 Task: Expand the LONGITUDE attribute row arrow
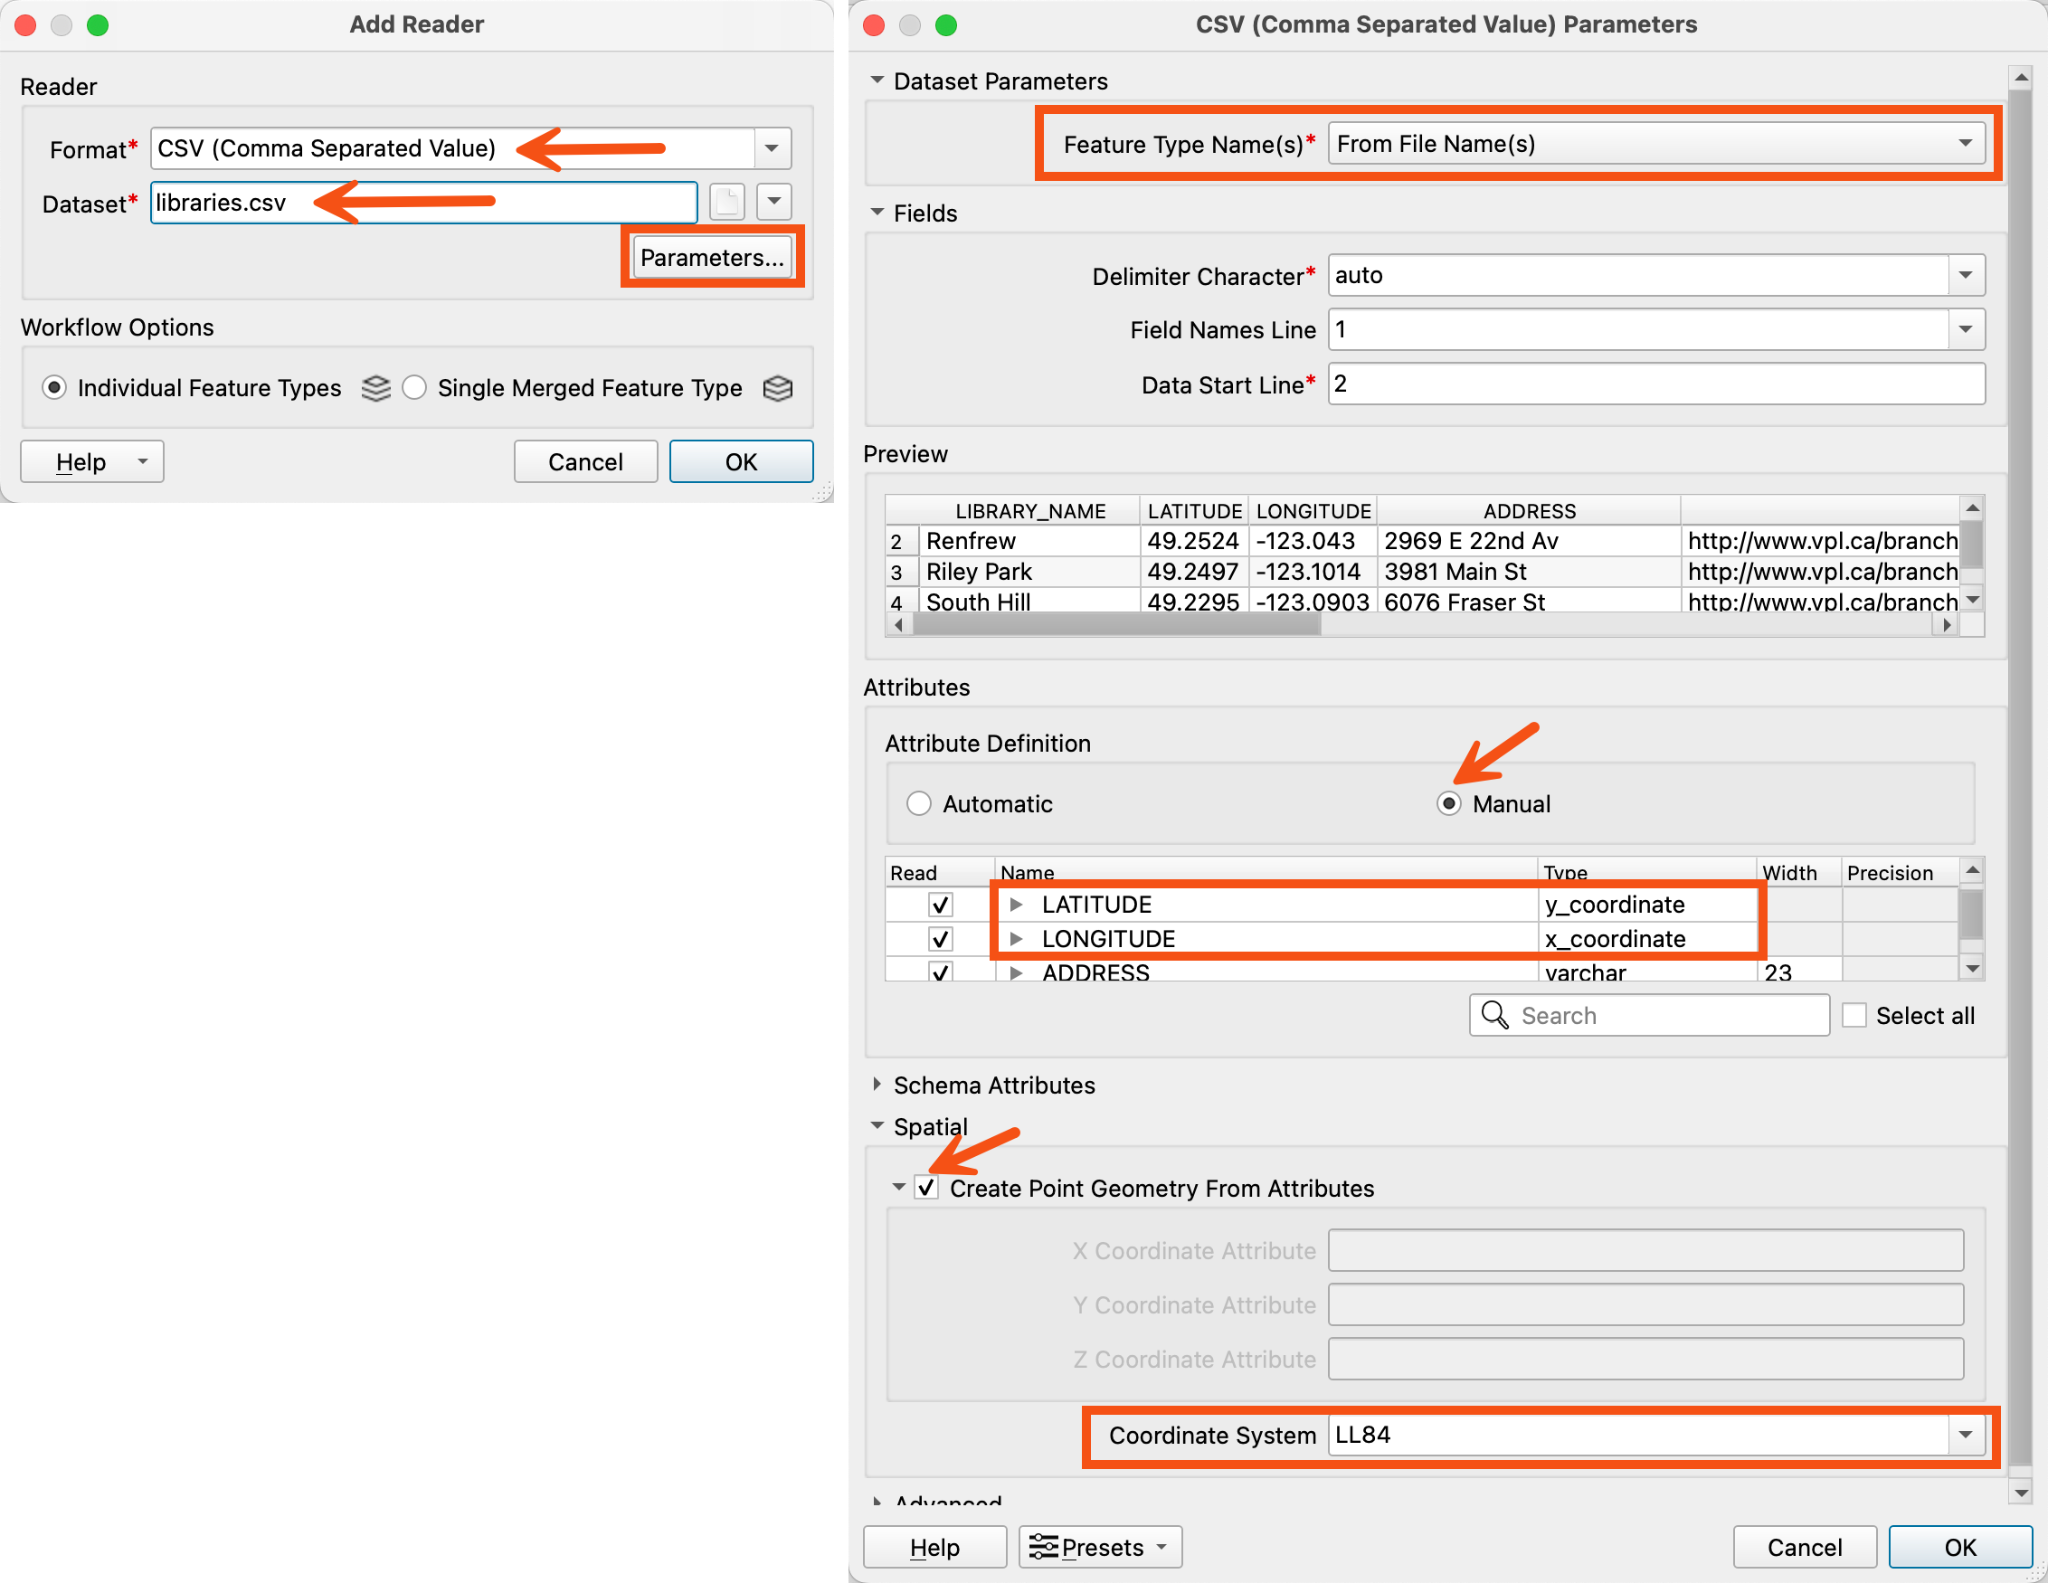coord(1016,939)
